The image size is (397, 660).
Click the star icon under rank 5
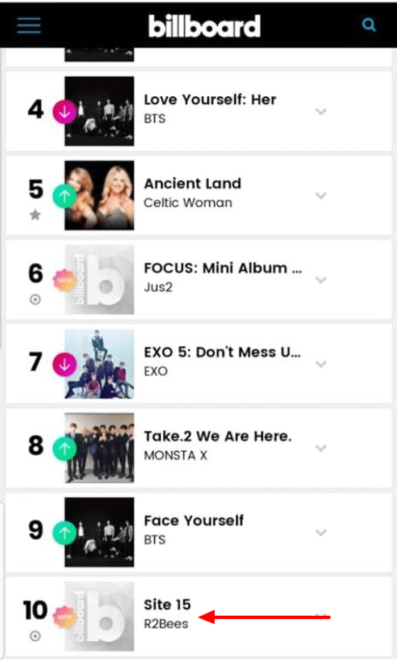(35, 215)
